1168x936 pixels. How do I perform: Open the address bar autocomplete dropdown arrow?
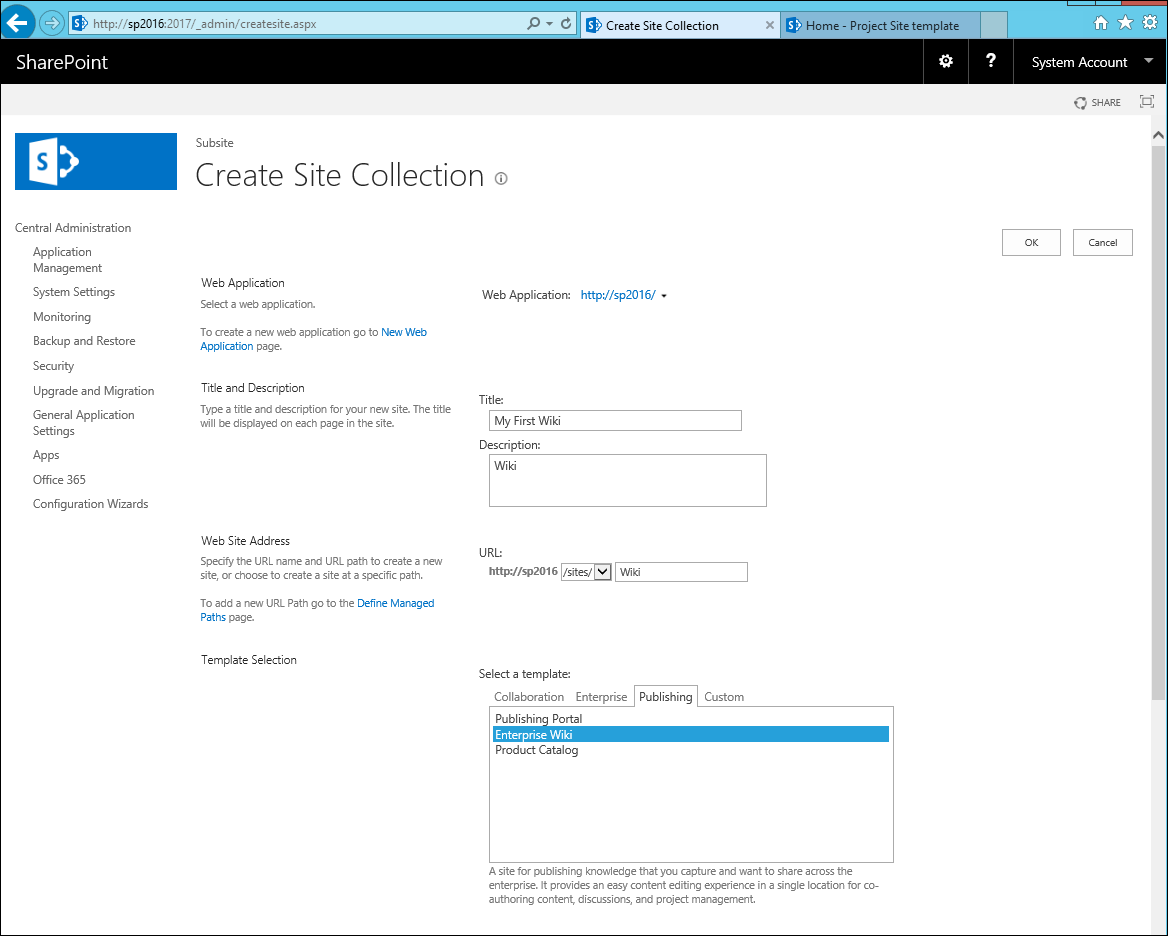click(550, 24)
